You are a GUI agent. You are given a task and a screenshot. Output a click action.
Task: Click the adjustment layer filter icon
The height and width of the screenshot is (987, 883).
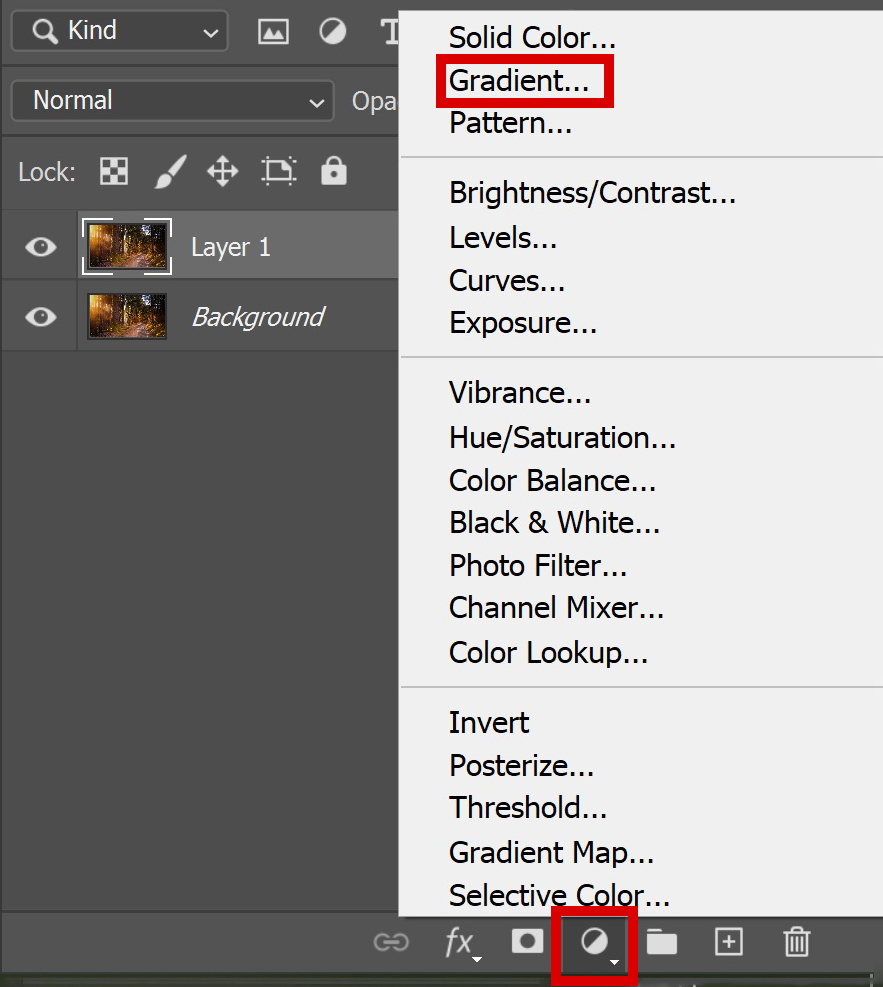tap(332, 31)
